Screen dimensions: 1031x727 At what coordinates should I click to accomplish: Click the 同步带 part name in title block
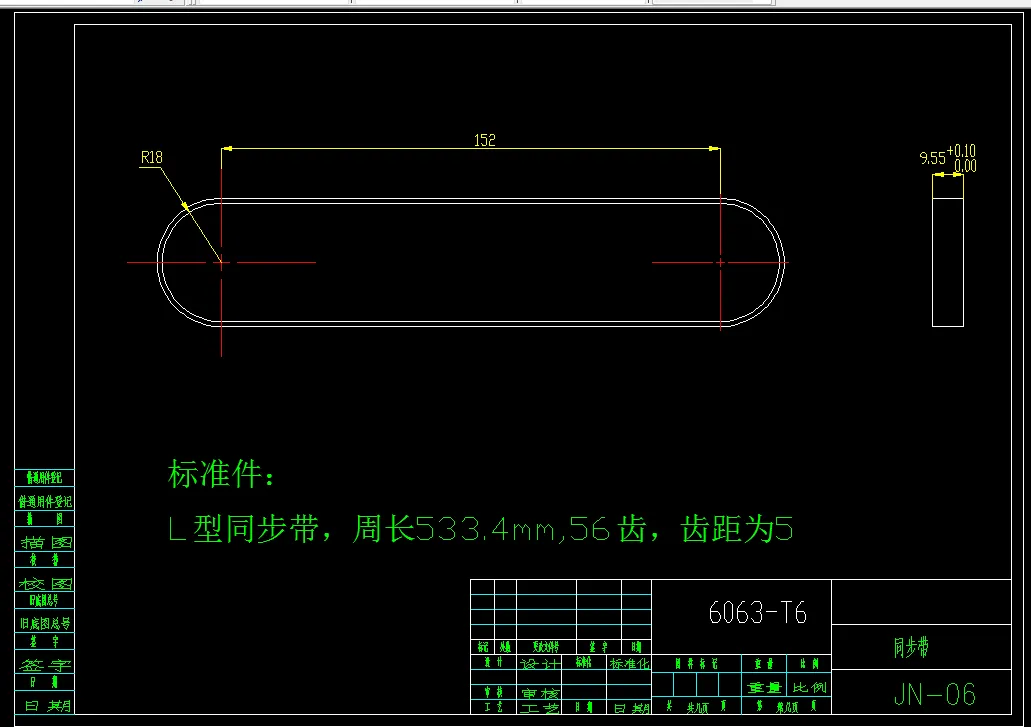911,647
